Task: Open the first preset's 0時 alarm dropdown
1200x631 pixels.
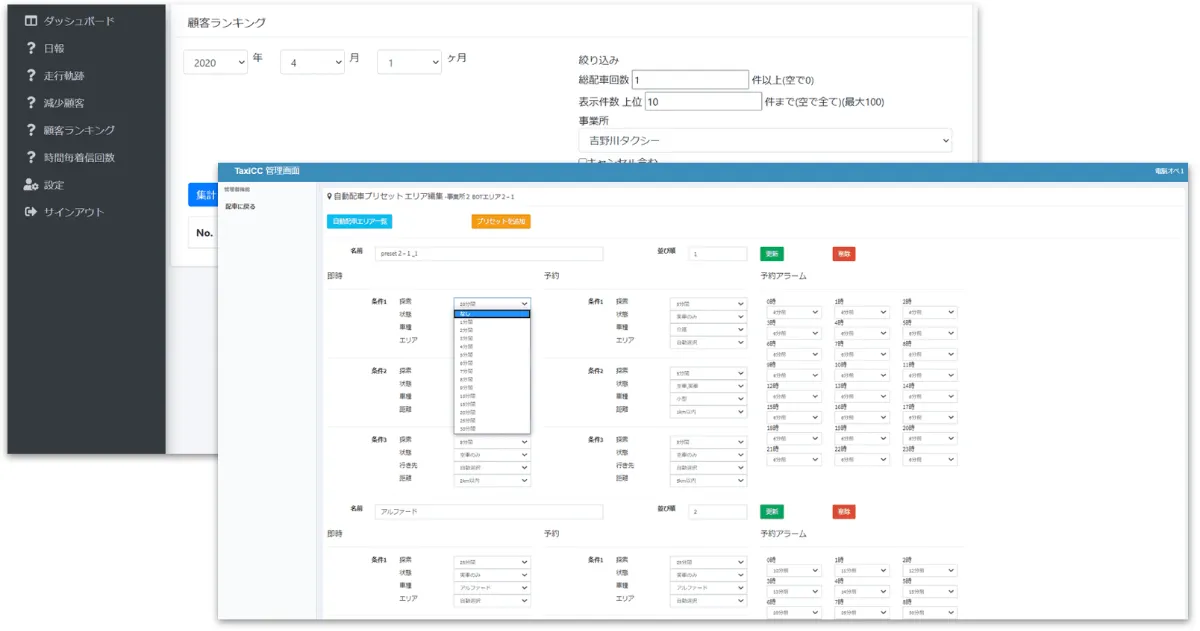Action: click(x=794, y=312)
